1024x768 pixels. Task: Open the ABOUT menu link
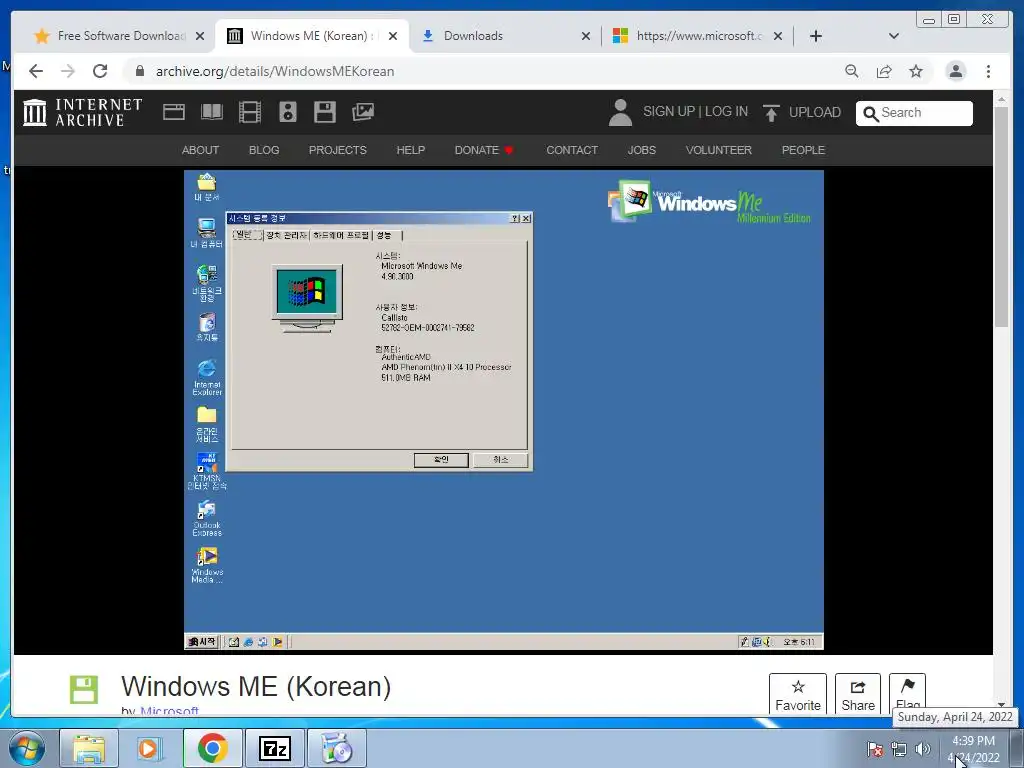coord(200,150)
